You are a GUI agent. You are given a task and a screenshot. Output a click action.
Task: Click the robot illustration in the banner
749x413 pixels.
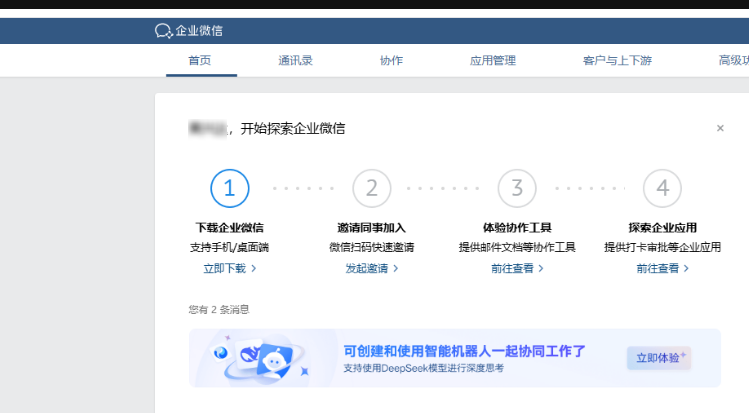[261, 359]
